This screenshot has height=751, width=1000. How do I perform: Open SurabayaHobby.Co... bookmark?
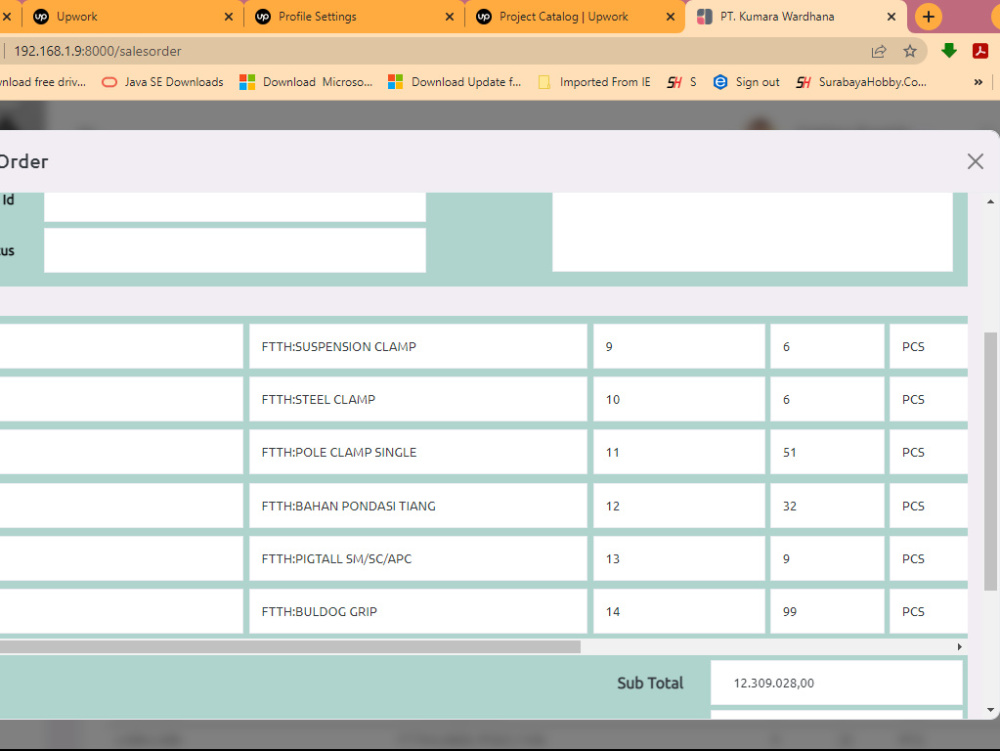tap(862, 82)
